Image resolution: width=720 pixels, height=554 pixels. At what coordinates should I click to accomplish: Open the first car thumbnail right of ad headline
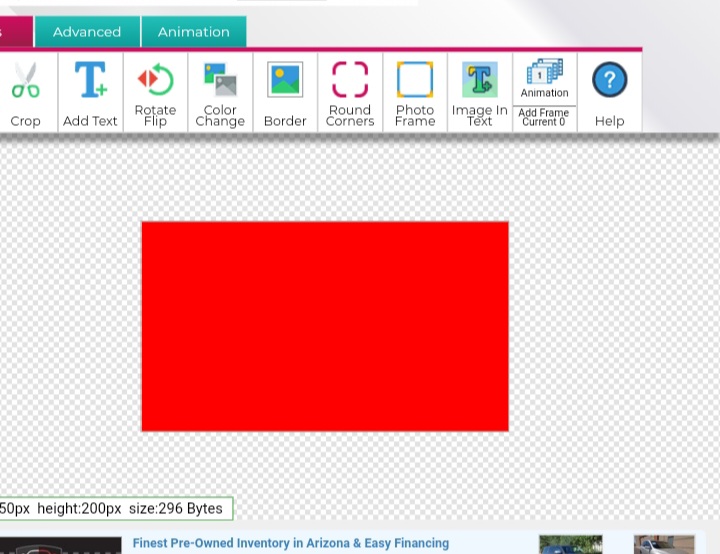point(570,545)
